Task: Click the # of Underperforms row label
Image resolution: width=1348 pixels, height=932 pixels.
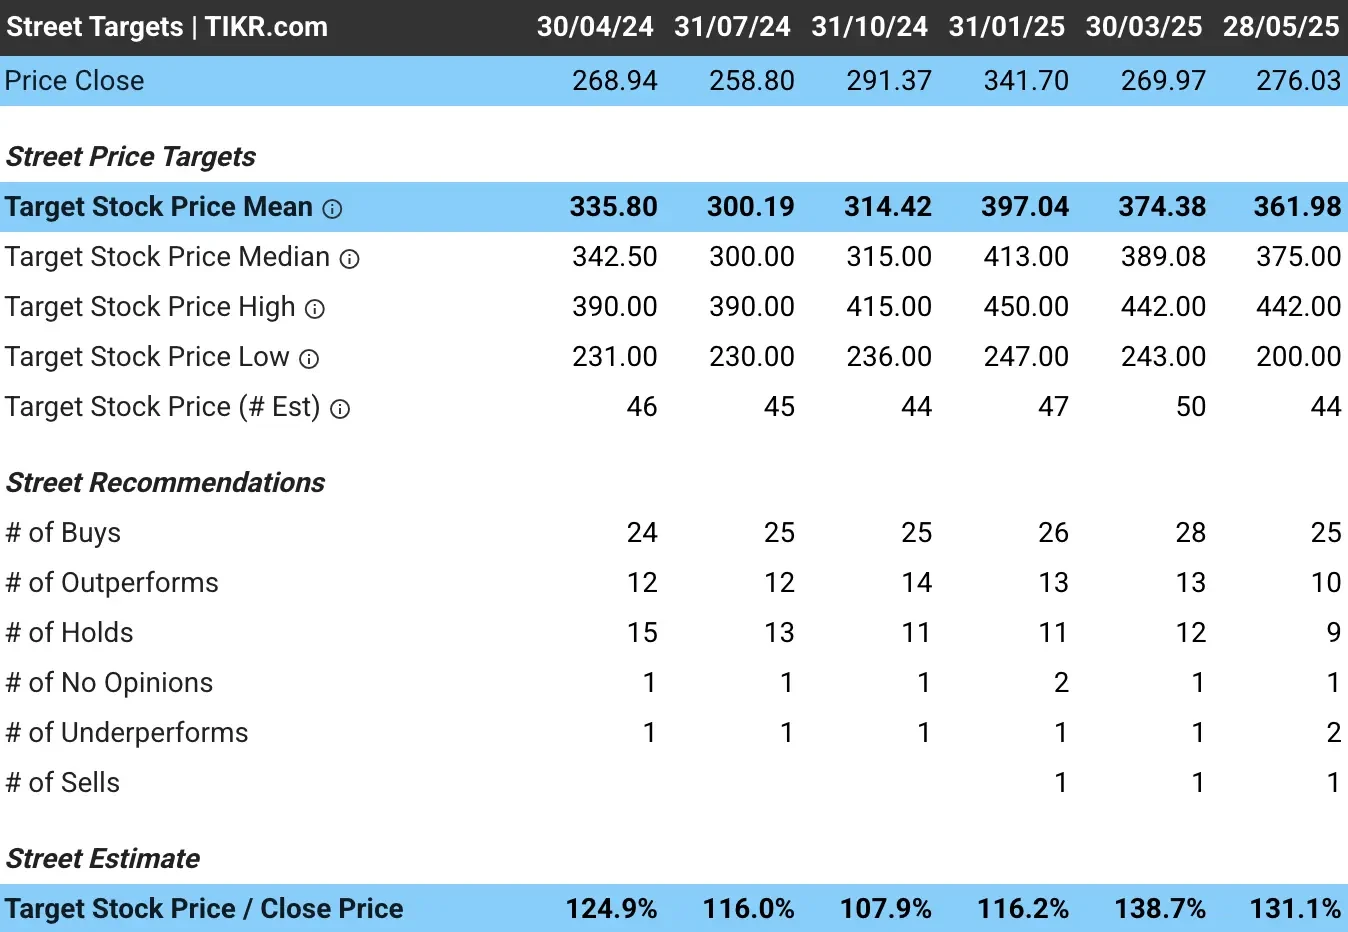Action: pyautogui.click(x=127, y=733)
